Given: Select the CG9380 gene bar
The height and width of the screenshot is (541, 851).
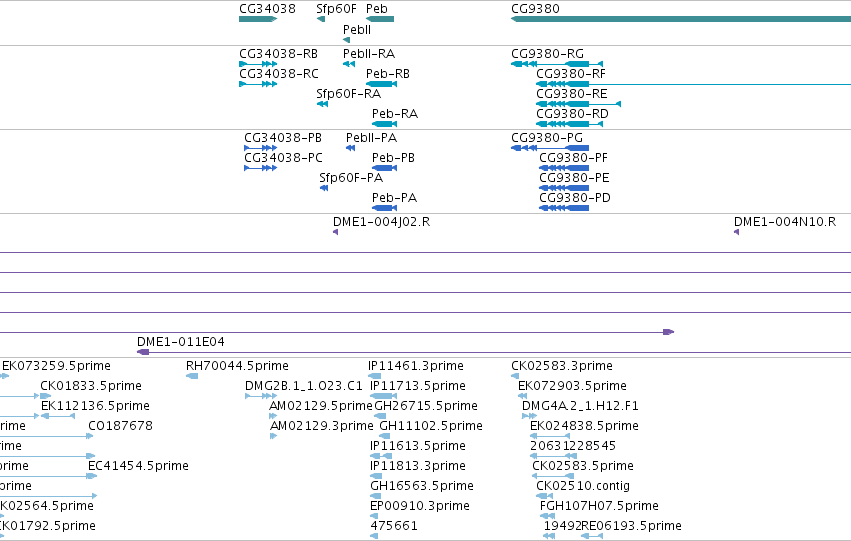Looking at the screenshot, I should click(x=681, y=19).
